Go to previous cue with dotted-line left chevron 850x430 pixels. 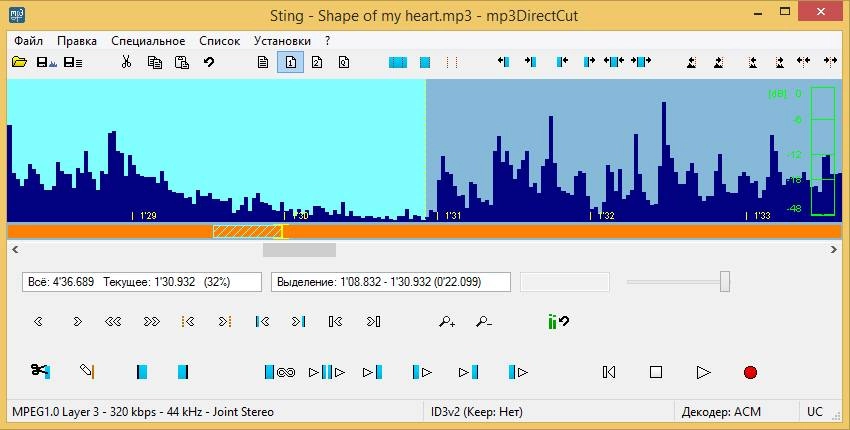pyautogui.click(x=188, y=322)
